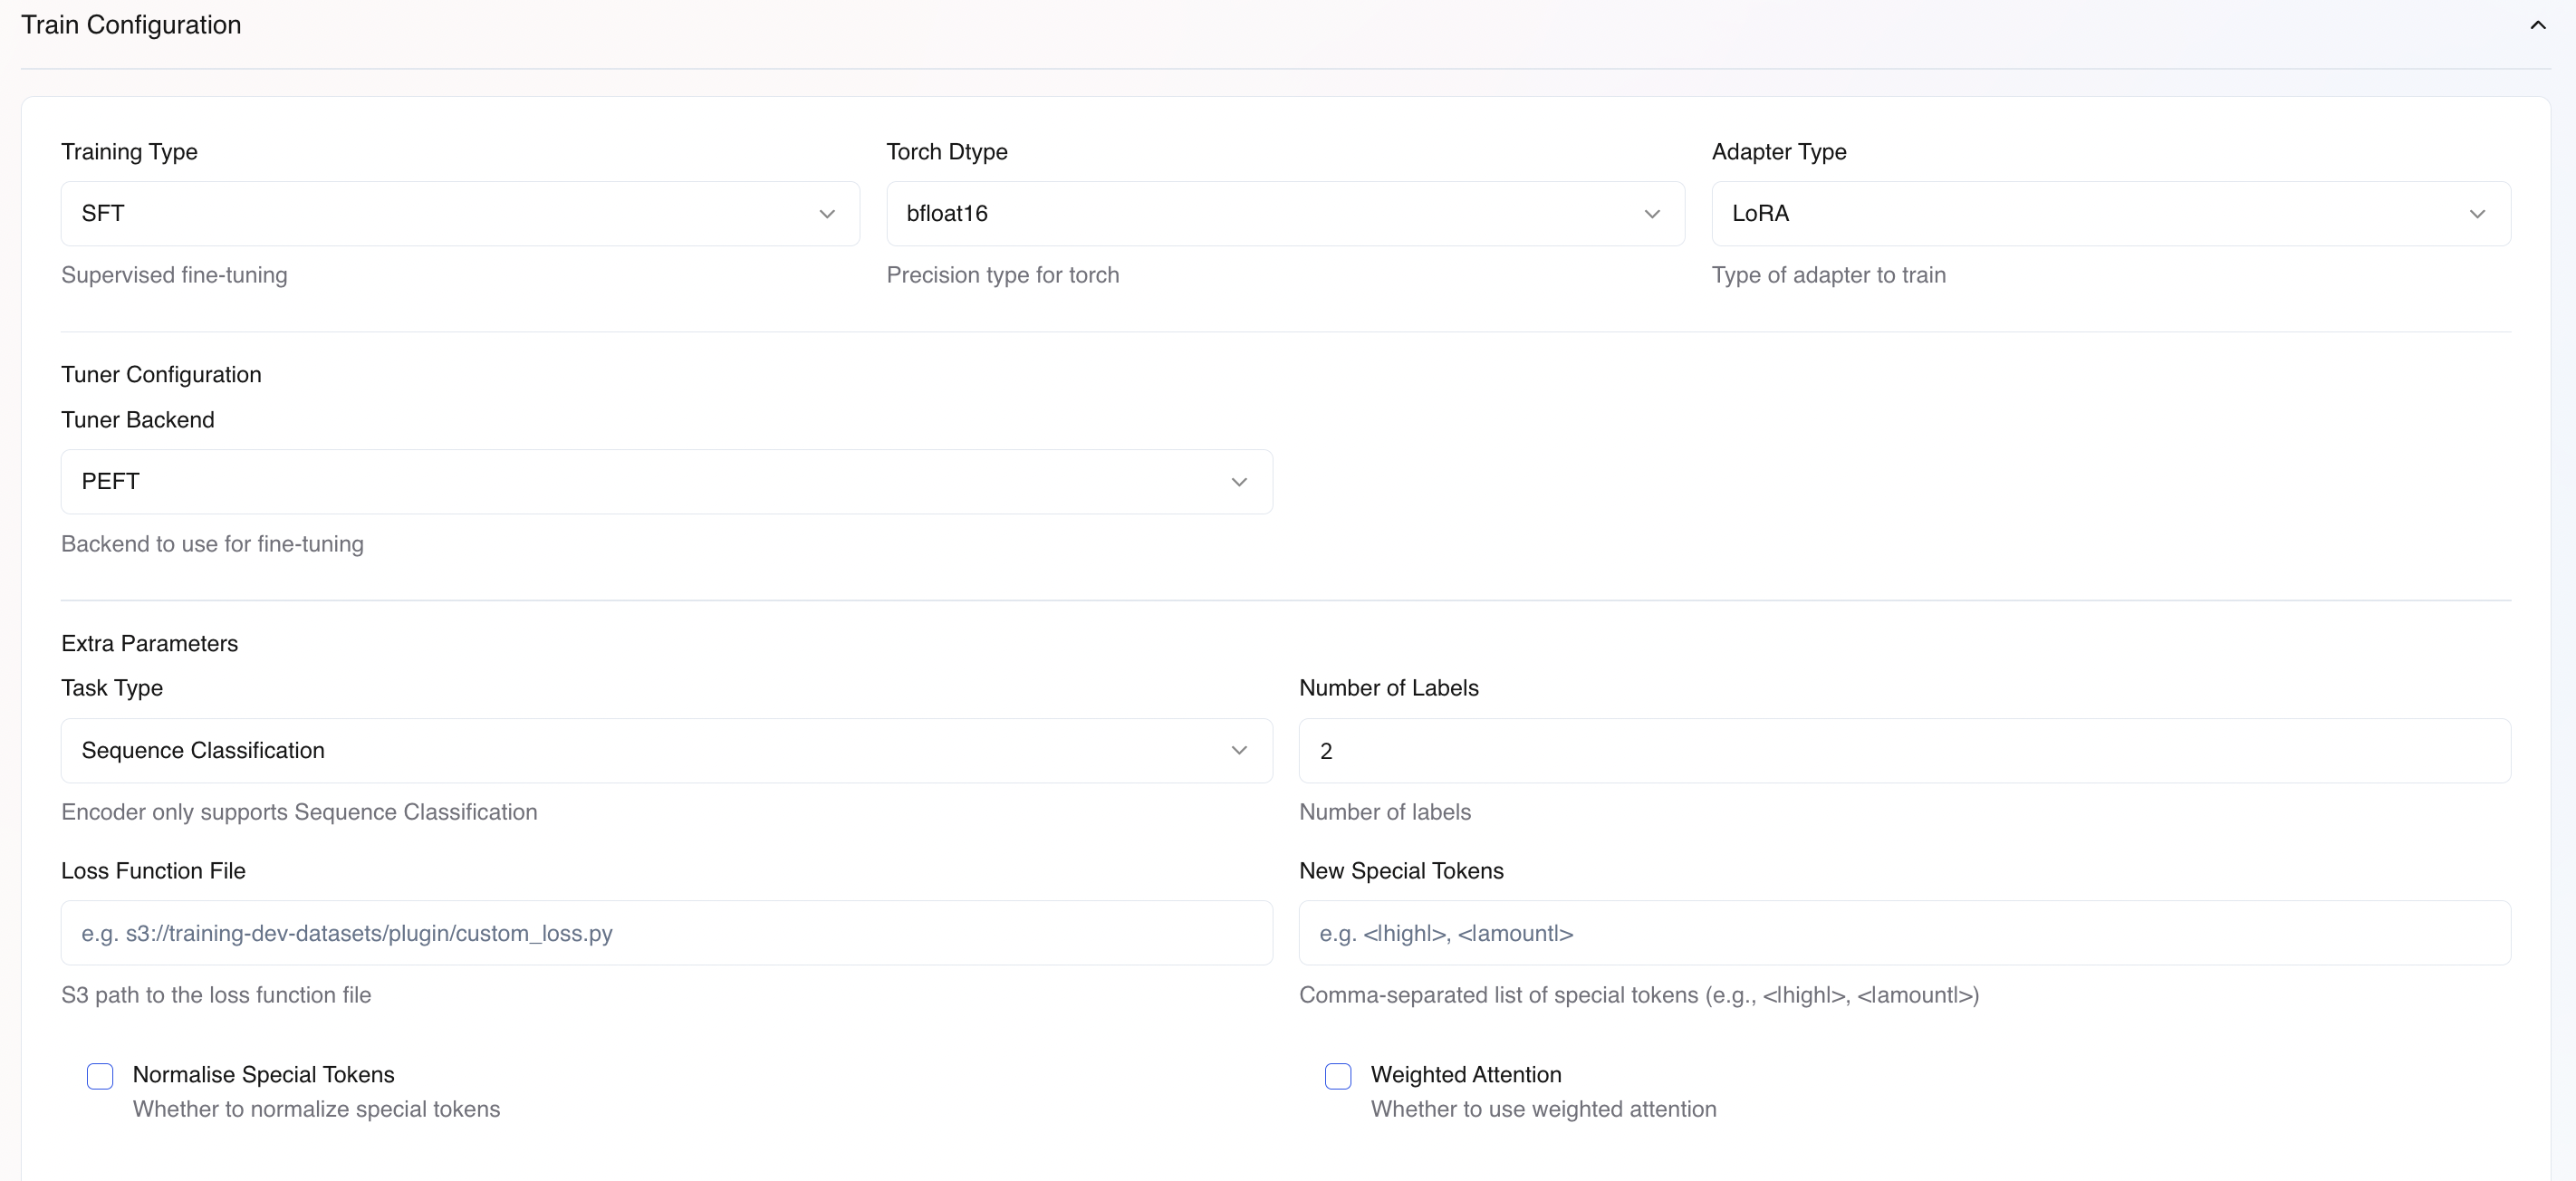Enable Normalise Special Tokens checkbox
2576x1181 pixels.
(100, 1076)
